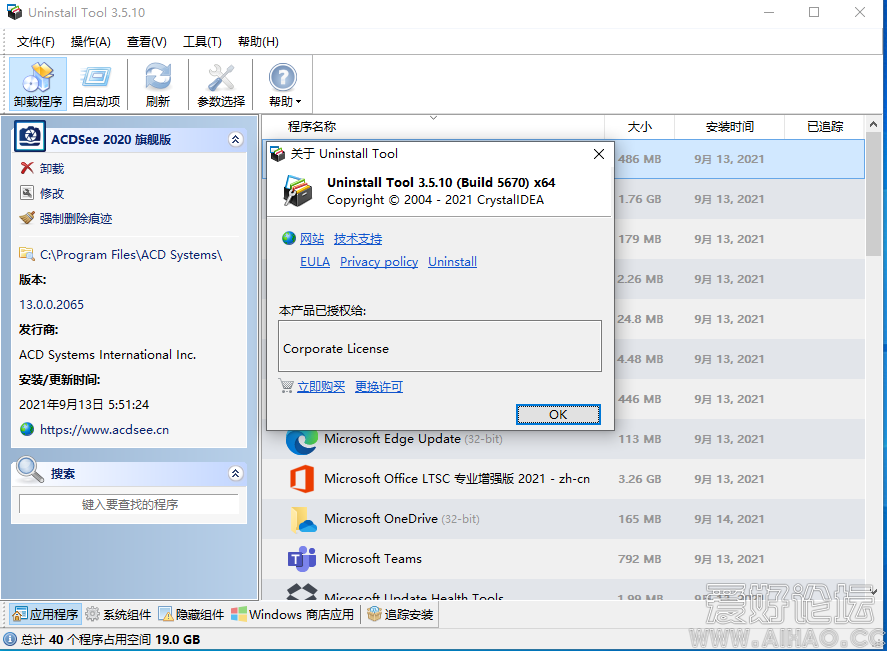Click the shopping cart icon beside 立即购买
This screenshot has width=887, height=651.
point(286,386)
